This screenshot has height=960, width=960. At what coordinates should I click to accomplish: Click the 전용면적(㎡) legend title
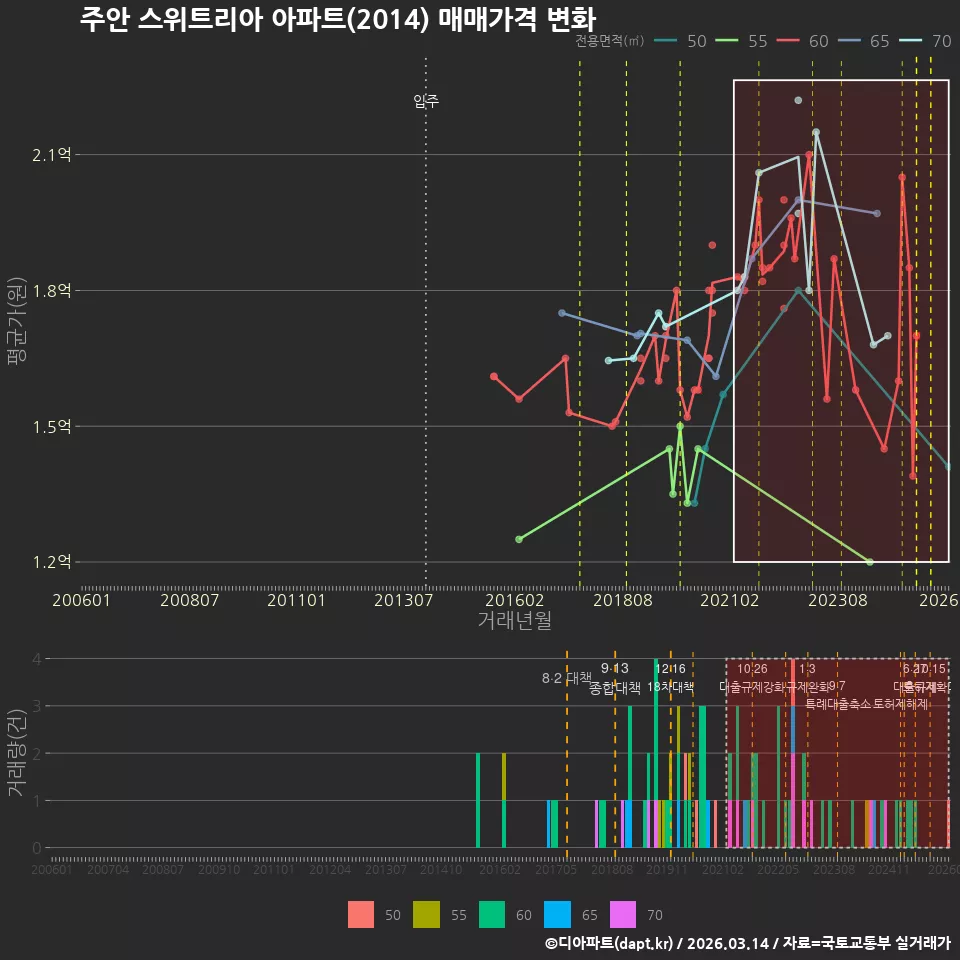pos(610,41)
